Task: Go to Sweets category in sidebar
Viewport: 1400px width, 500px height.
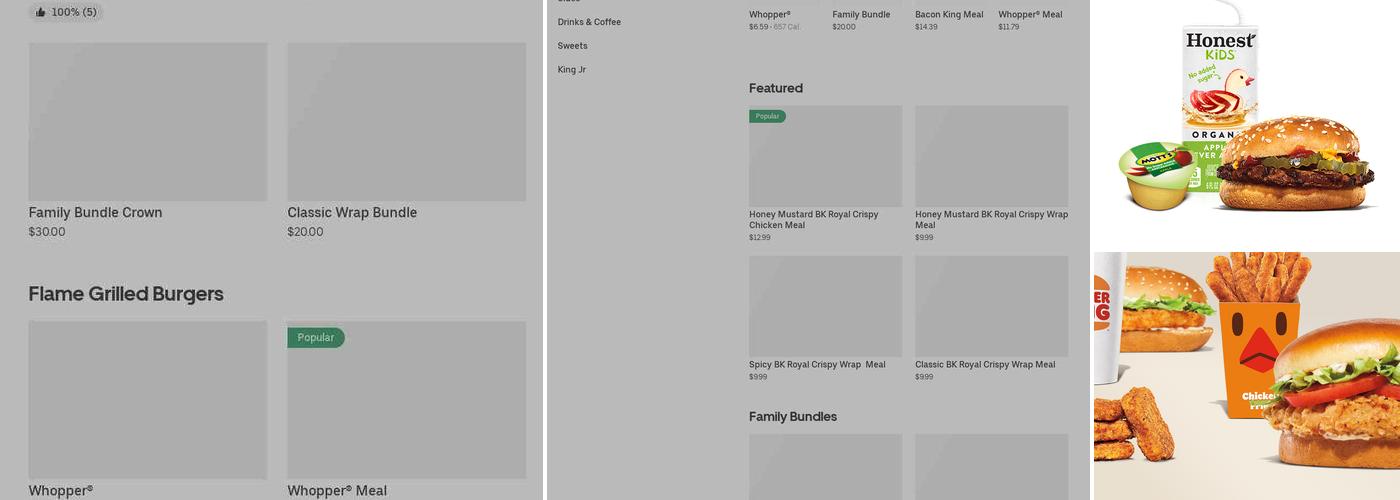Action: [x=572, y=46]
